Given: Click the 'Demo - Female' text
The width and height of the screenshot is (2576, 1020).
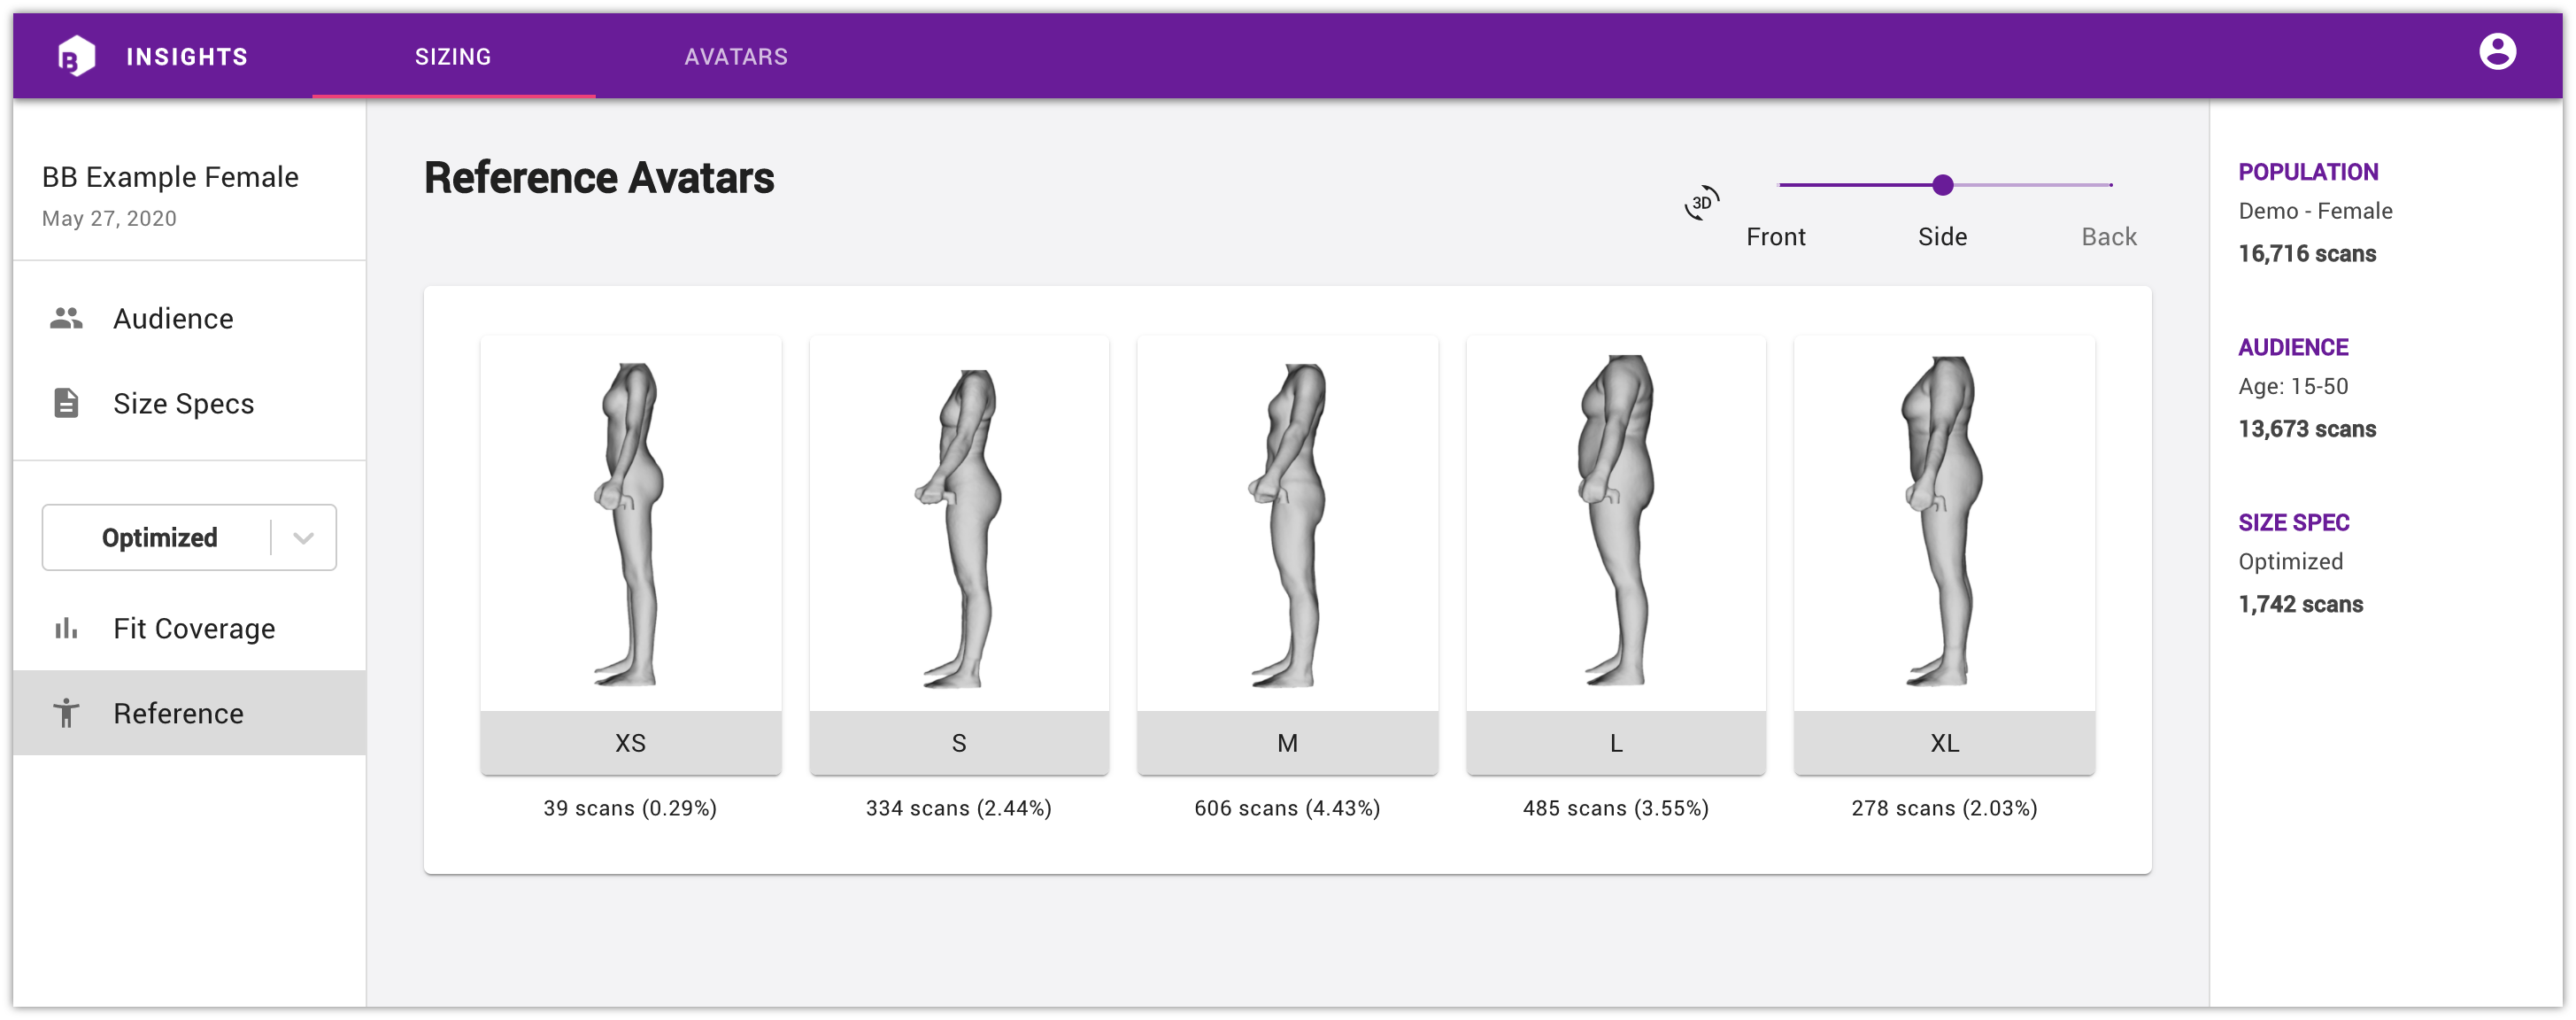Looking at the screenshot, I should click(x=2315, y=211).
